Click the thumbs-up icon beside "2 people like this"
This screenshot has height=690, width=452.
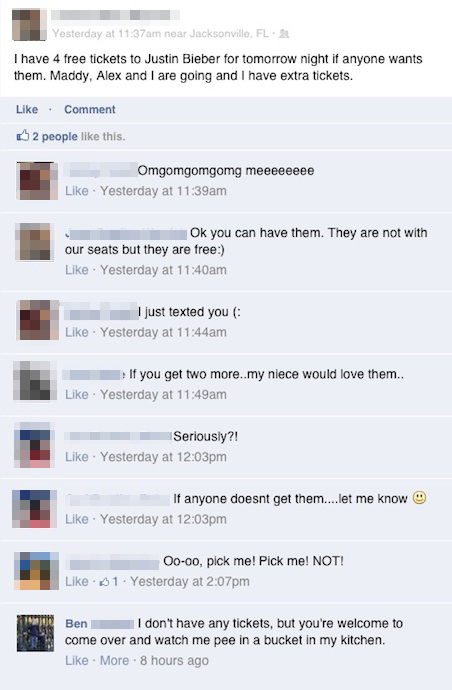22,136
